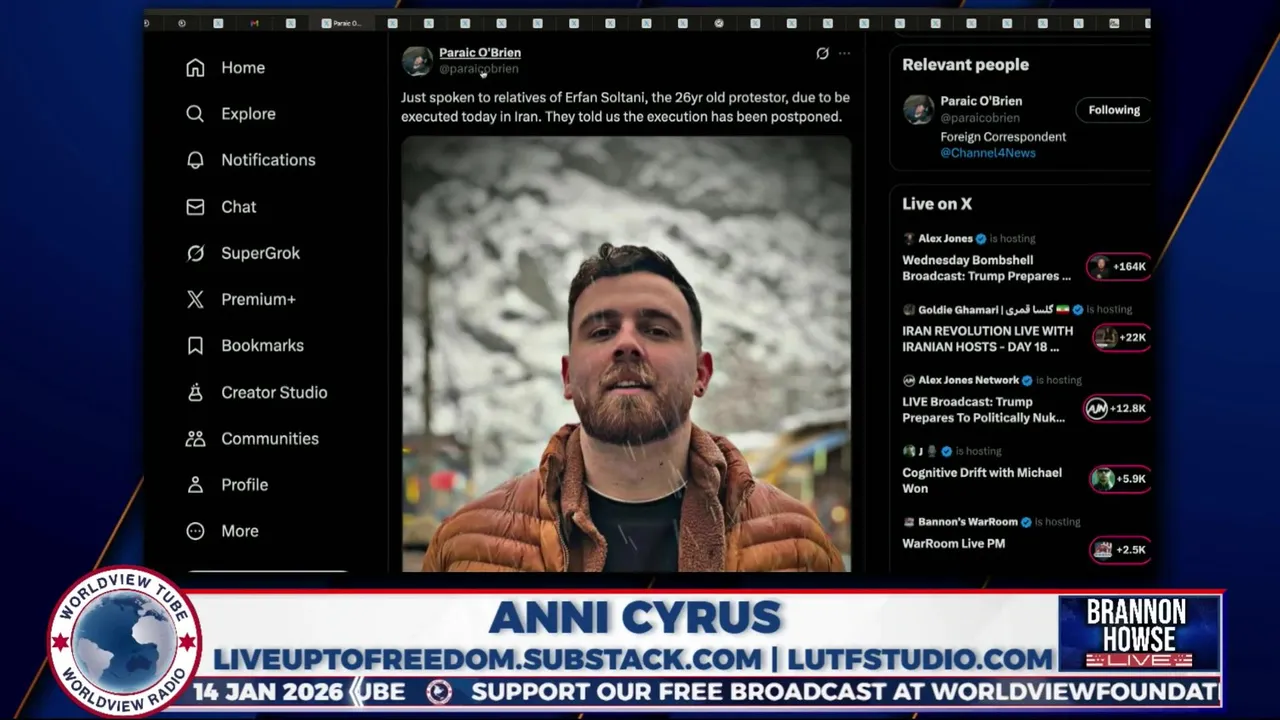Open Creator Studio menu item
Image resolution: width=1280 pixels, height=720 pixels.
pos(274,392)
